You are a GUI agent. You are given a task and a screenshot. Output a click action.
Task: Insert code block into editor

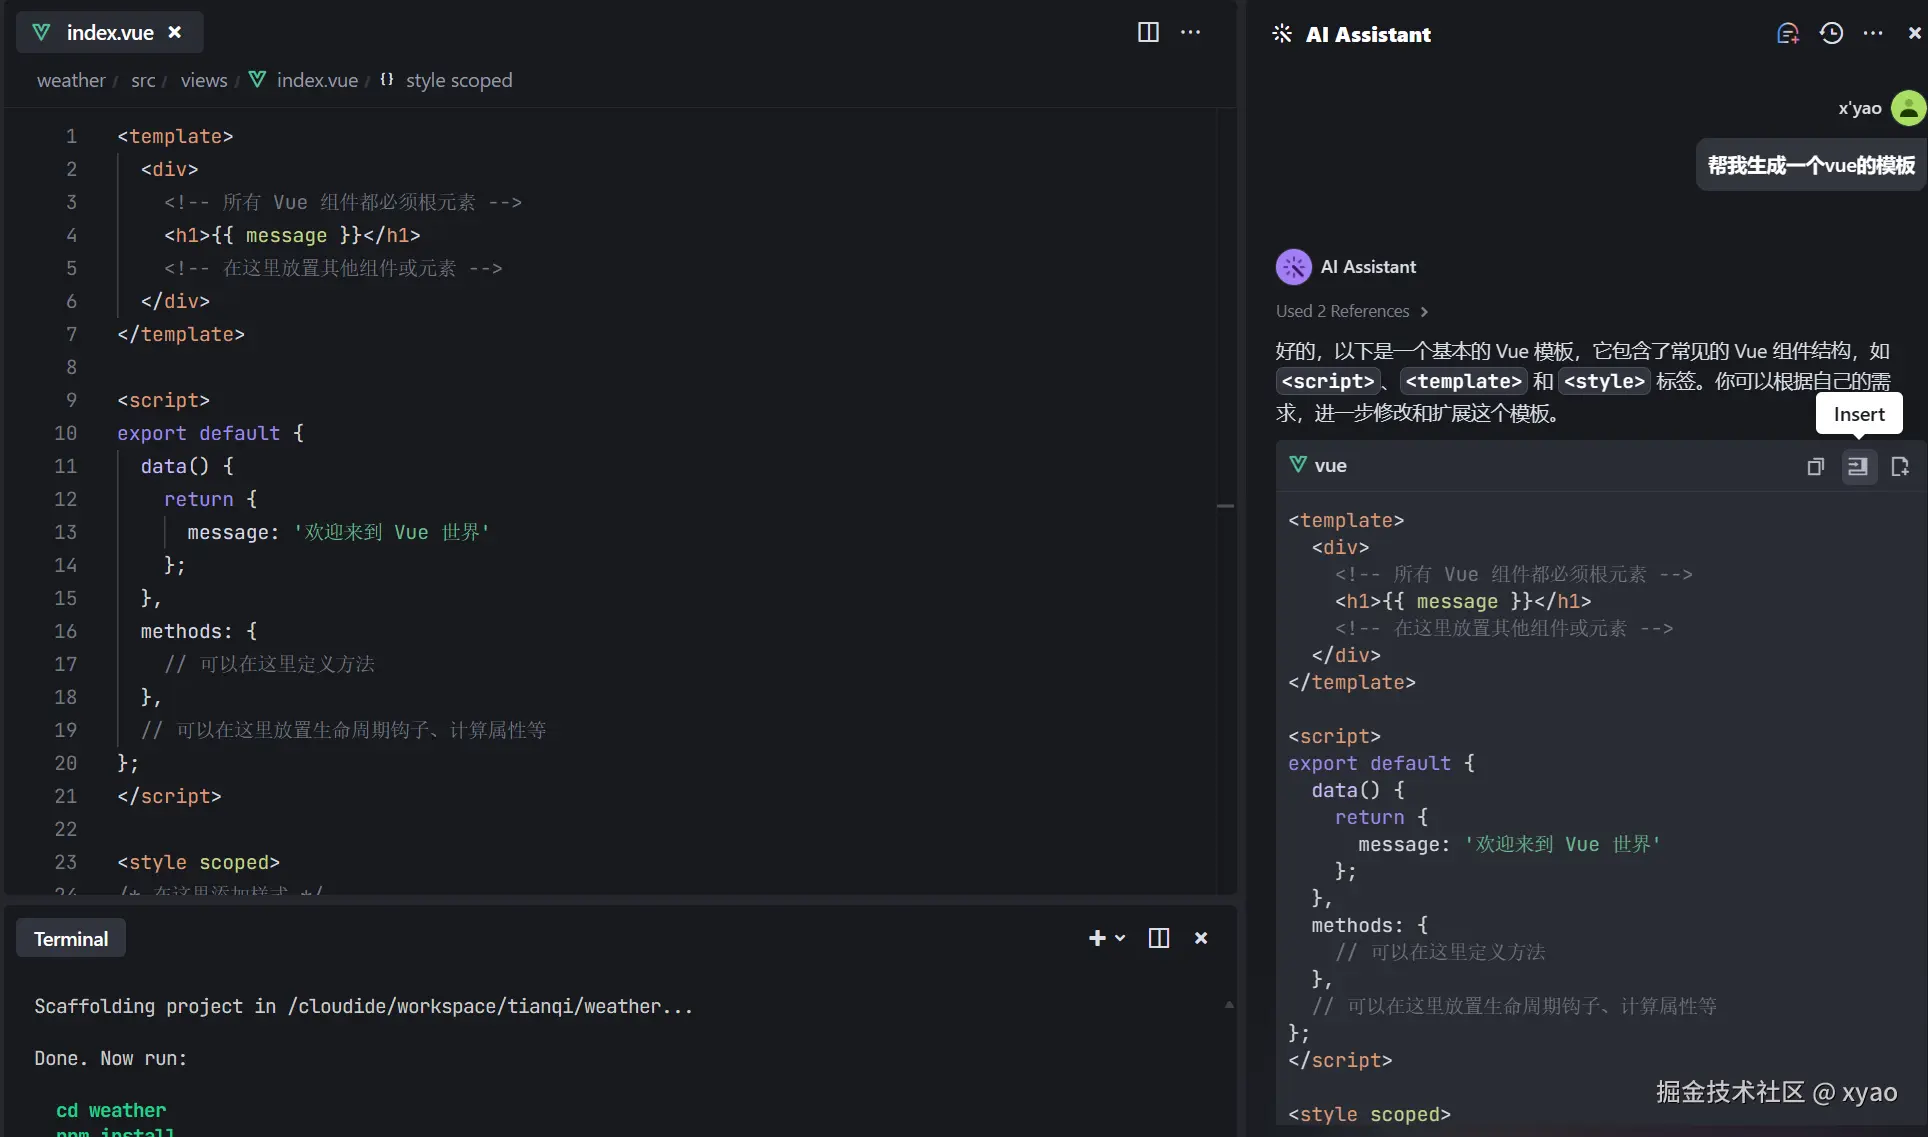click(x=1858, y=466)
